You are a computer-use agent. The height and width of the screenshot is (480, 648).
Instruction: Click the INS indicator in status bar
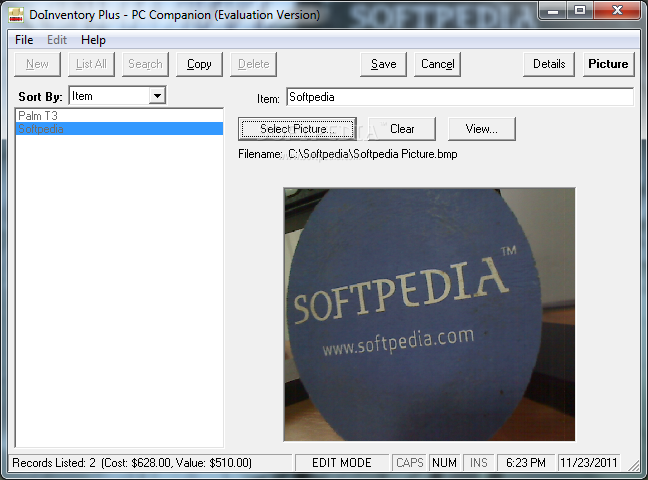[x=479, y=463]
